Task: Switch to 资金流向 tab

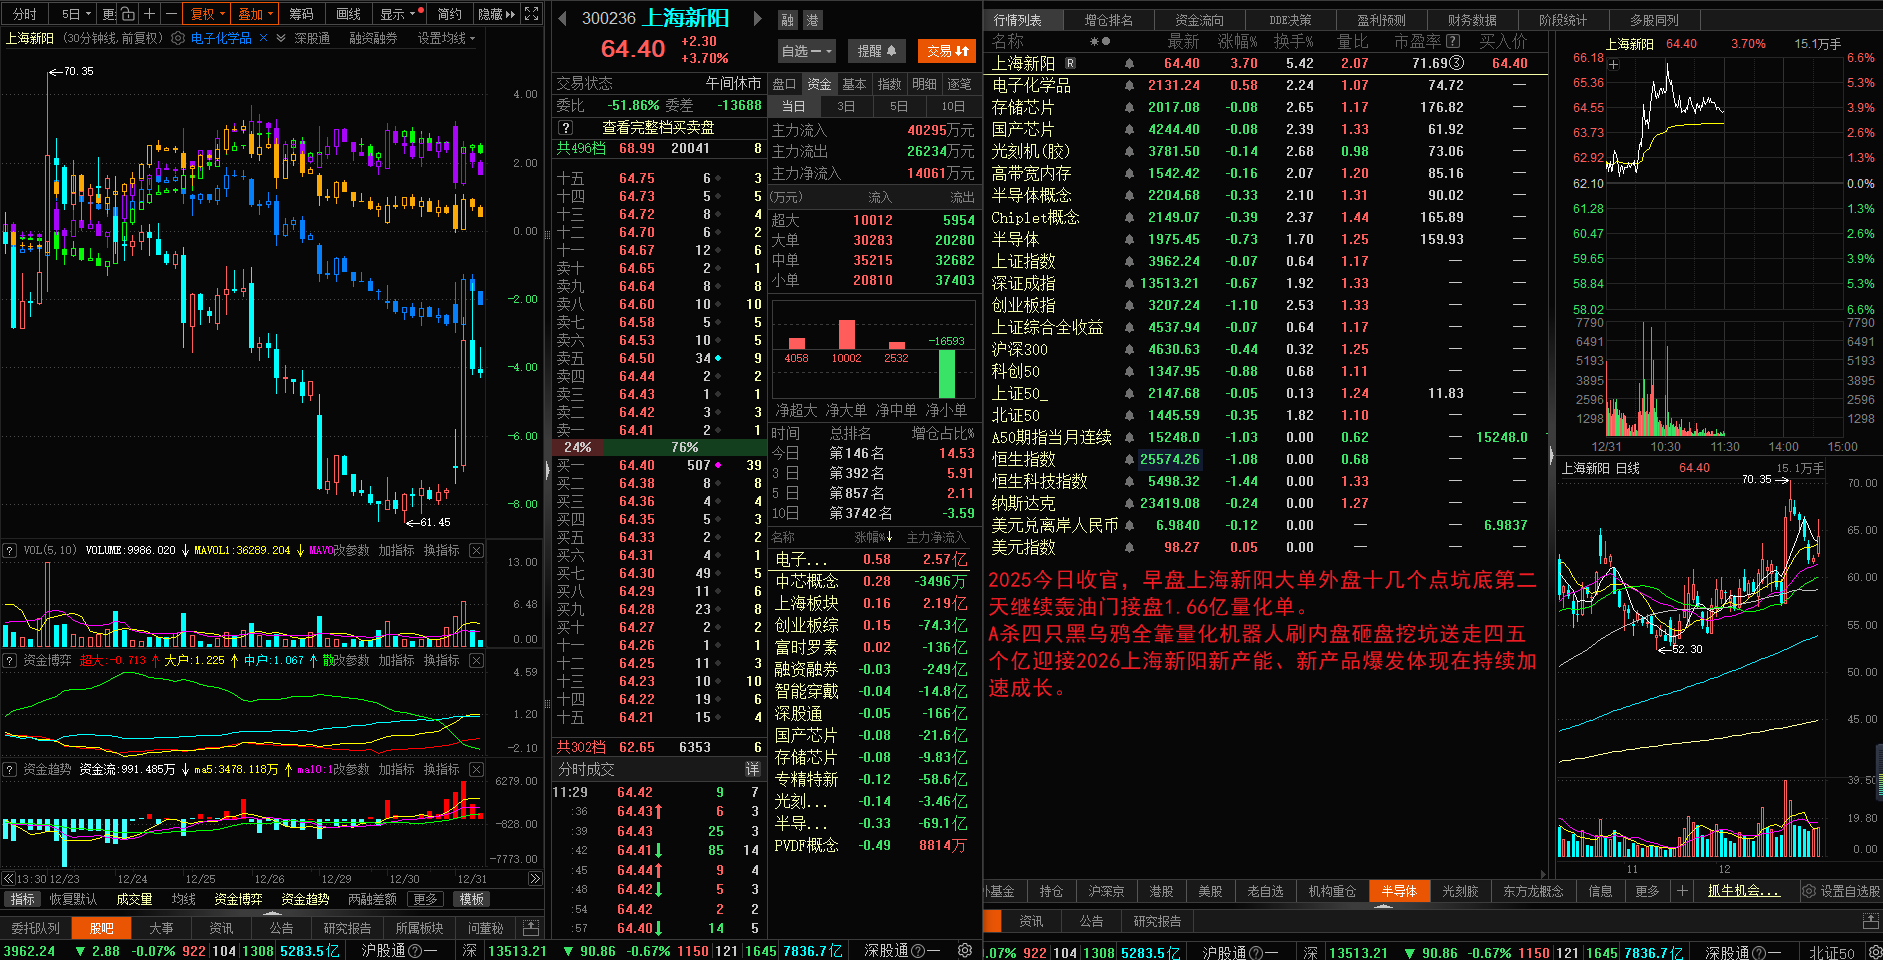Action: coord(1199,20)
